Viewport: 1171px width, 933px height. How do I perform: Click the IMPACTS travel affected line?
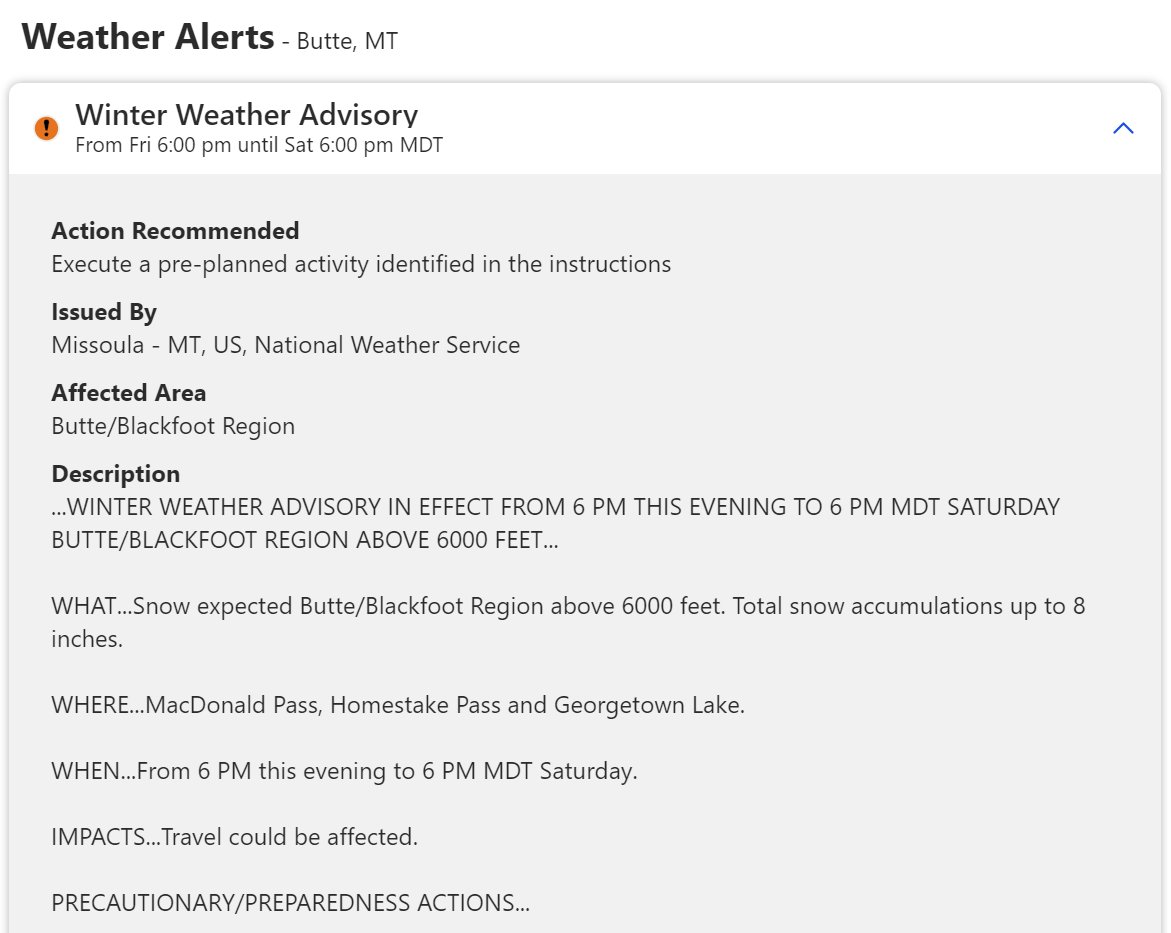click(234, 837)
